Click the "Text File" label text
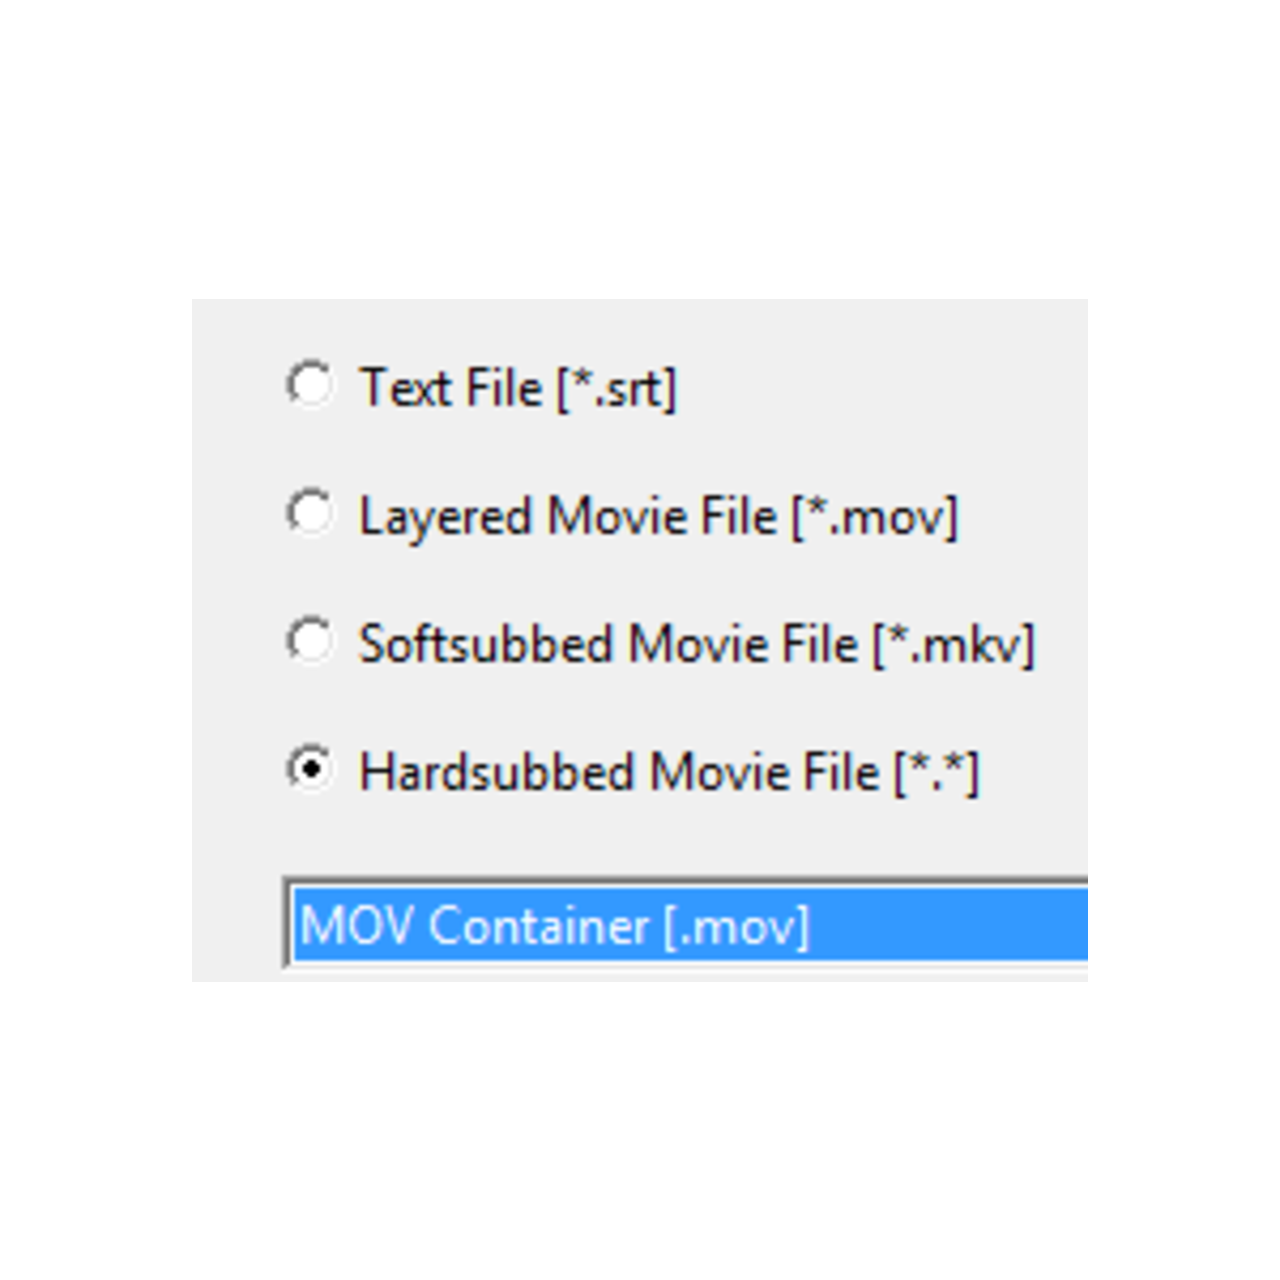Image resolution: width=1280 pixels, height=1280 pixels. [451, 387]
